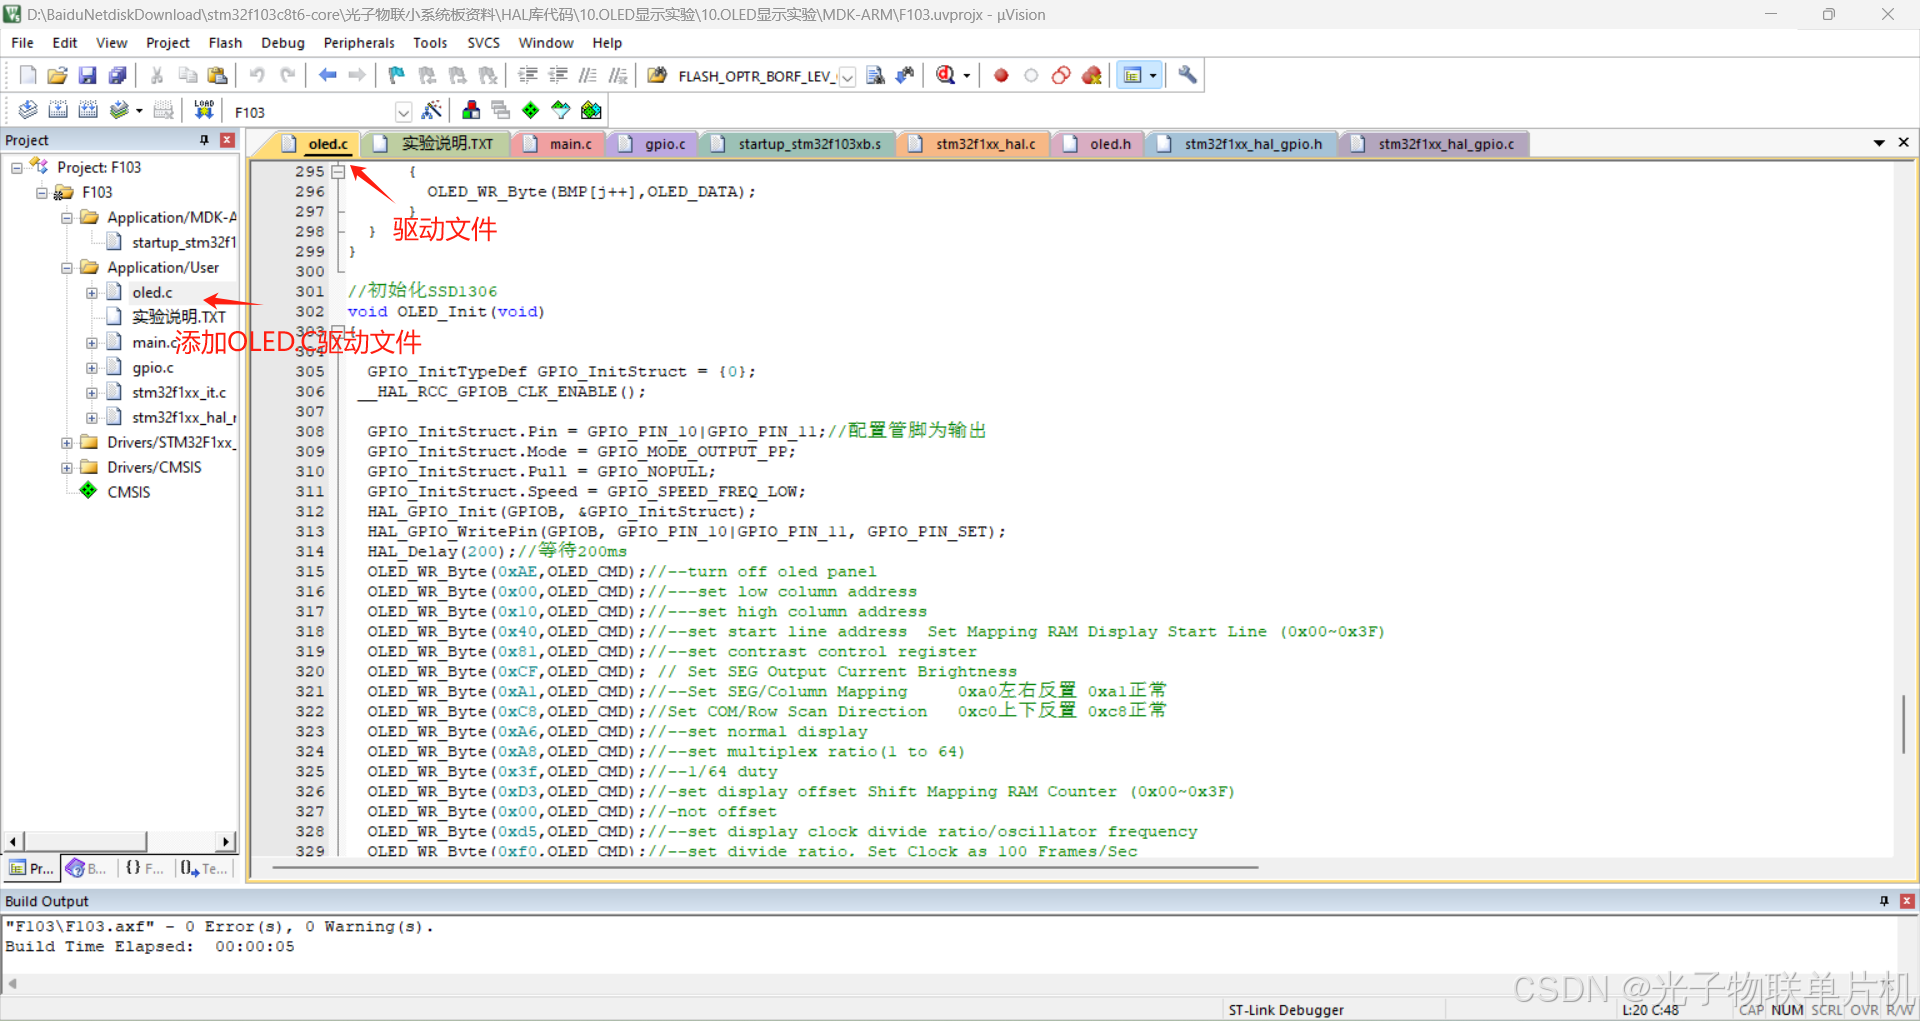Pin the Build Output panel
The width and height of the screenshot is (1920, 1021).
click(x=1884, y=901)
